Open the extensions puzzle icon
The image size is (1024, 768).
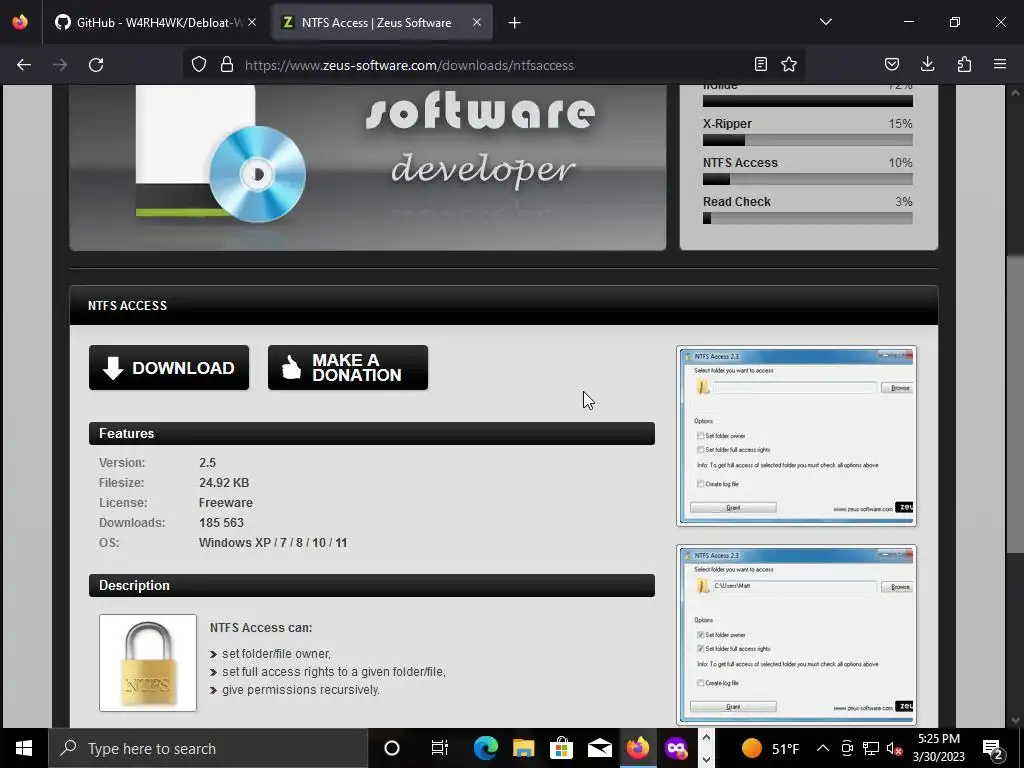[964, 65]
